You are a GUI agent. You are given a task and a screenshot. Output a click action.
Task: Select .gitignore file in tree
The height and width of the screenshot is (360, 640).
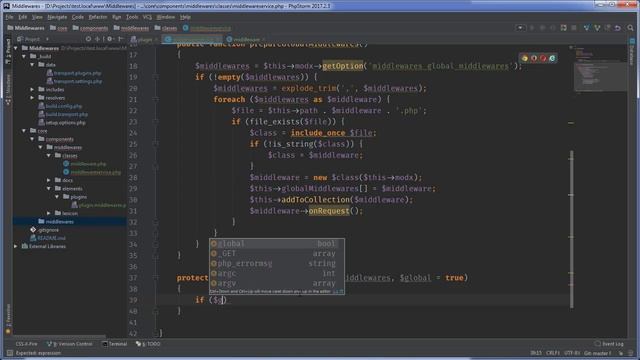(x=44, y=230)
